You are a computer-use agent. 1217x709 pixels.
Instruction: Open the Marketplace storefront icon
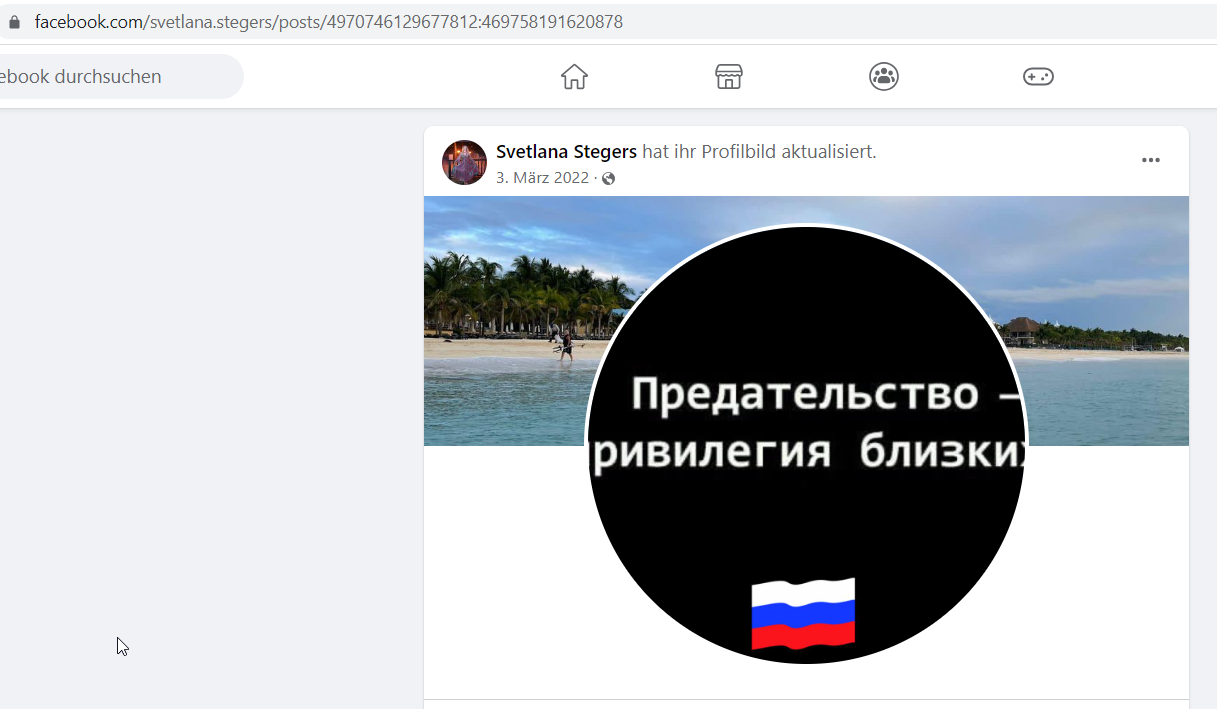click(x=729, y=77)
